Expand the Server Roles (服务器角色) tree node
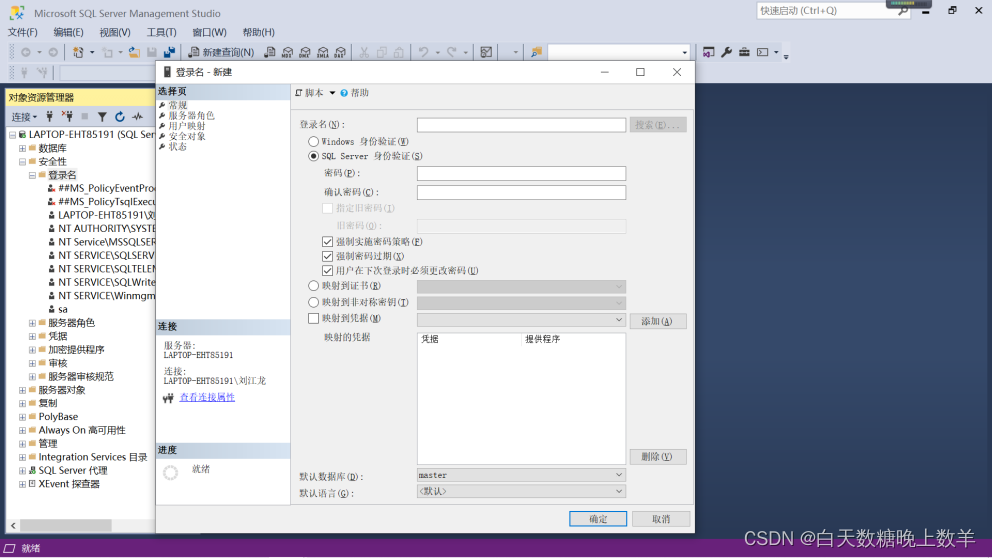992x558 pixels. 32,323
